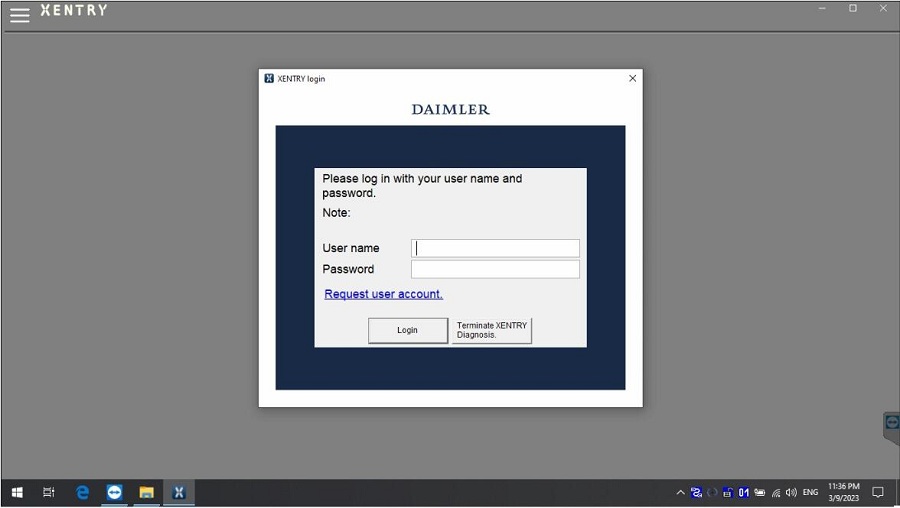900x508 pixels.
Task: Click the blue 01 tray icon
Action: [744, 493]
